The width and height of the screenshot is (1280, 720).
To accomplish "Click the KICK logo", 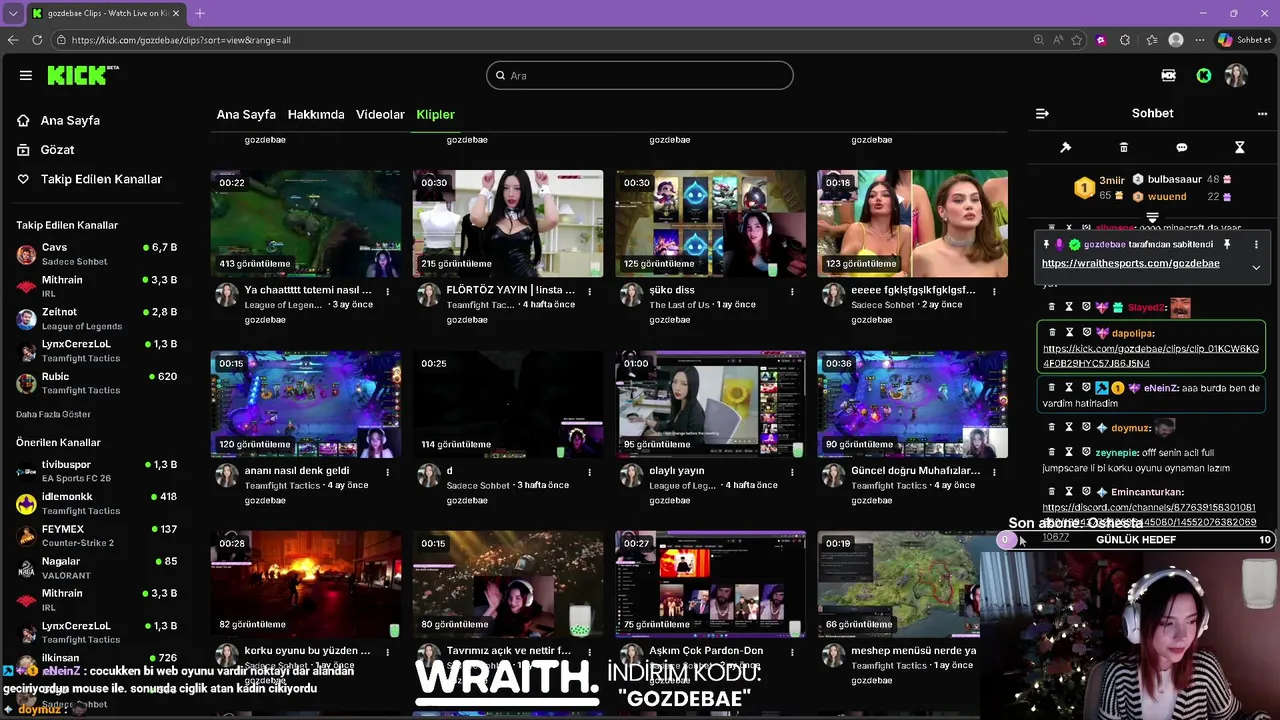I will coord(82,75).
